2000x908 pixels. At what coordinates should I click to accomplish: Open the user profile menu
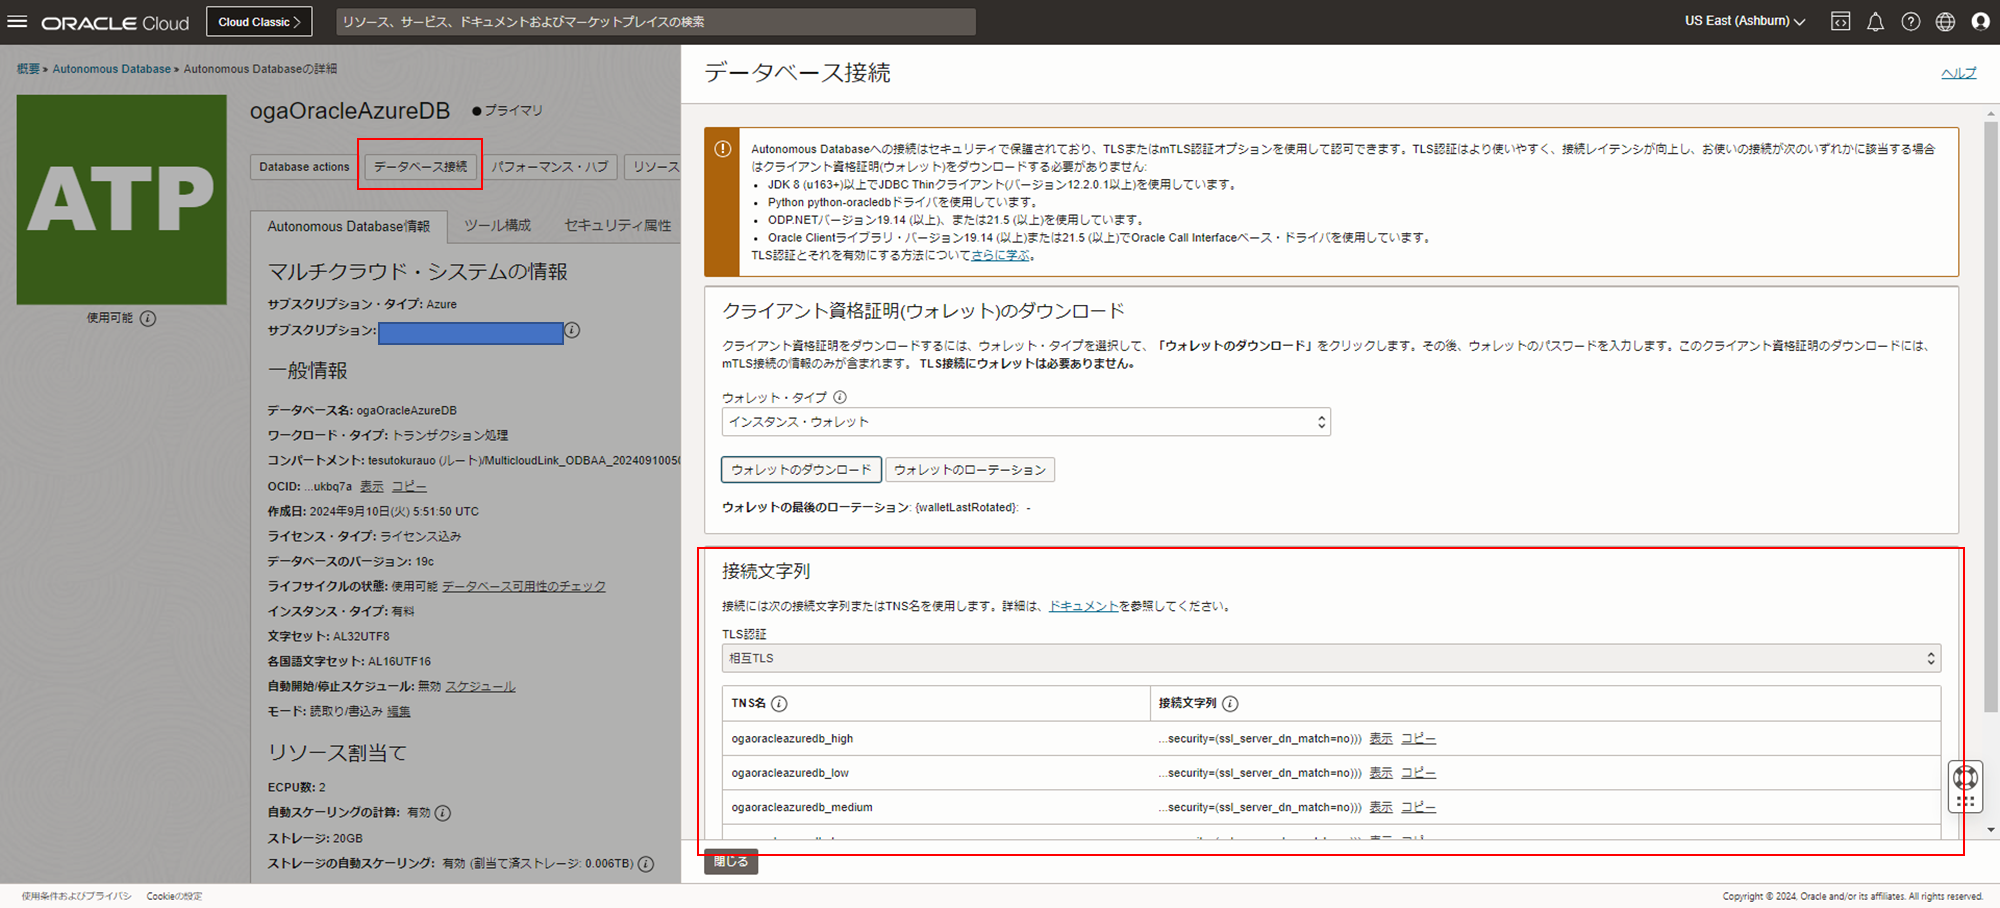coord(1980,21)
